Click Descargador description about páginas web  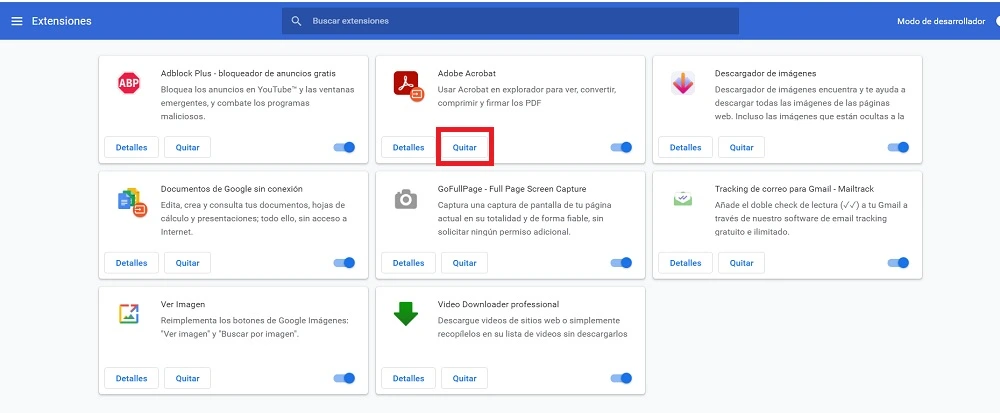[809, 103]
